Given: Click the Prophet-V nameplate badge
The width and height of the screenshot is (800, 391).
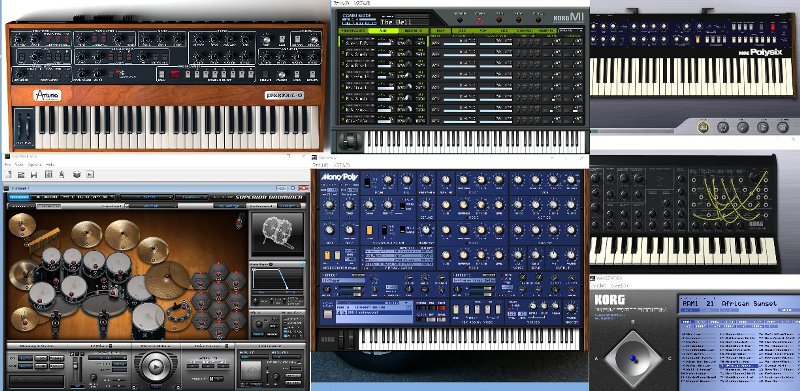Looking at the screenshot, I should point(284,95).
